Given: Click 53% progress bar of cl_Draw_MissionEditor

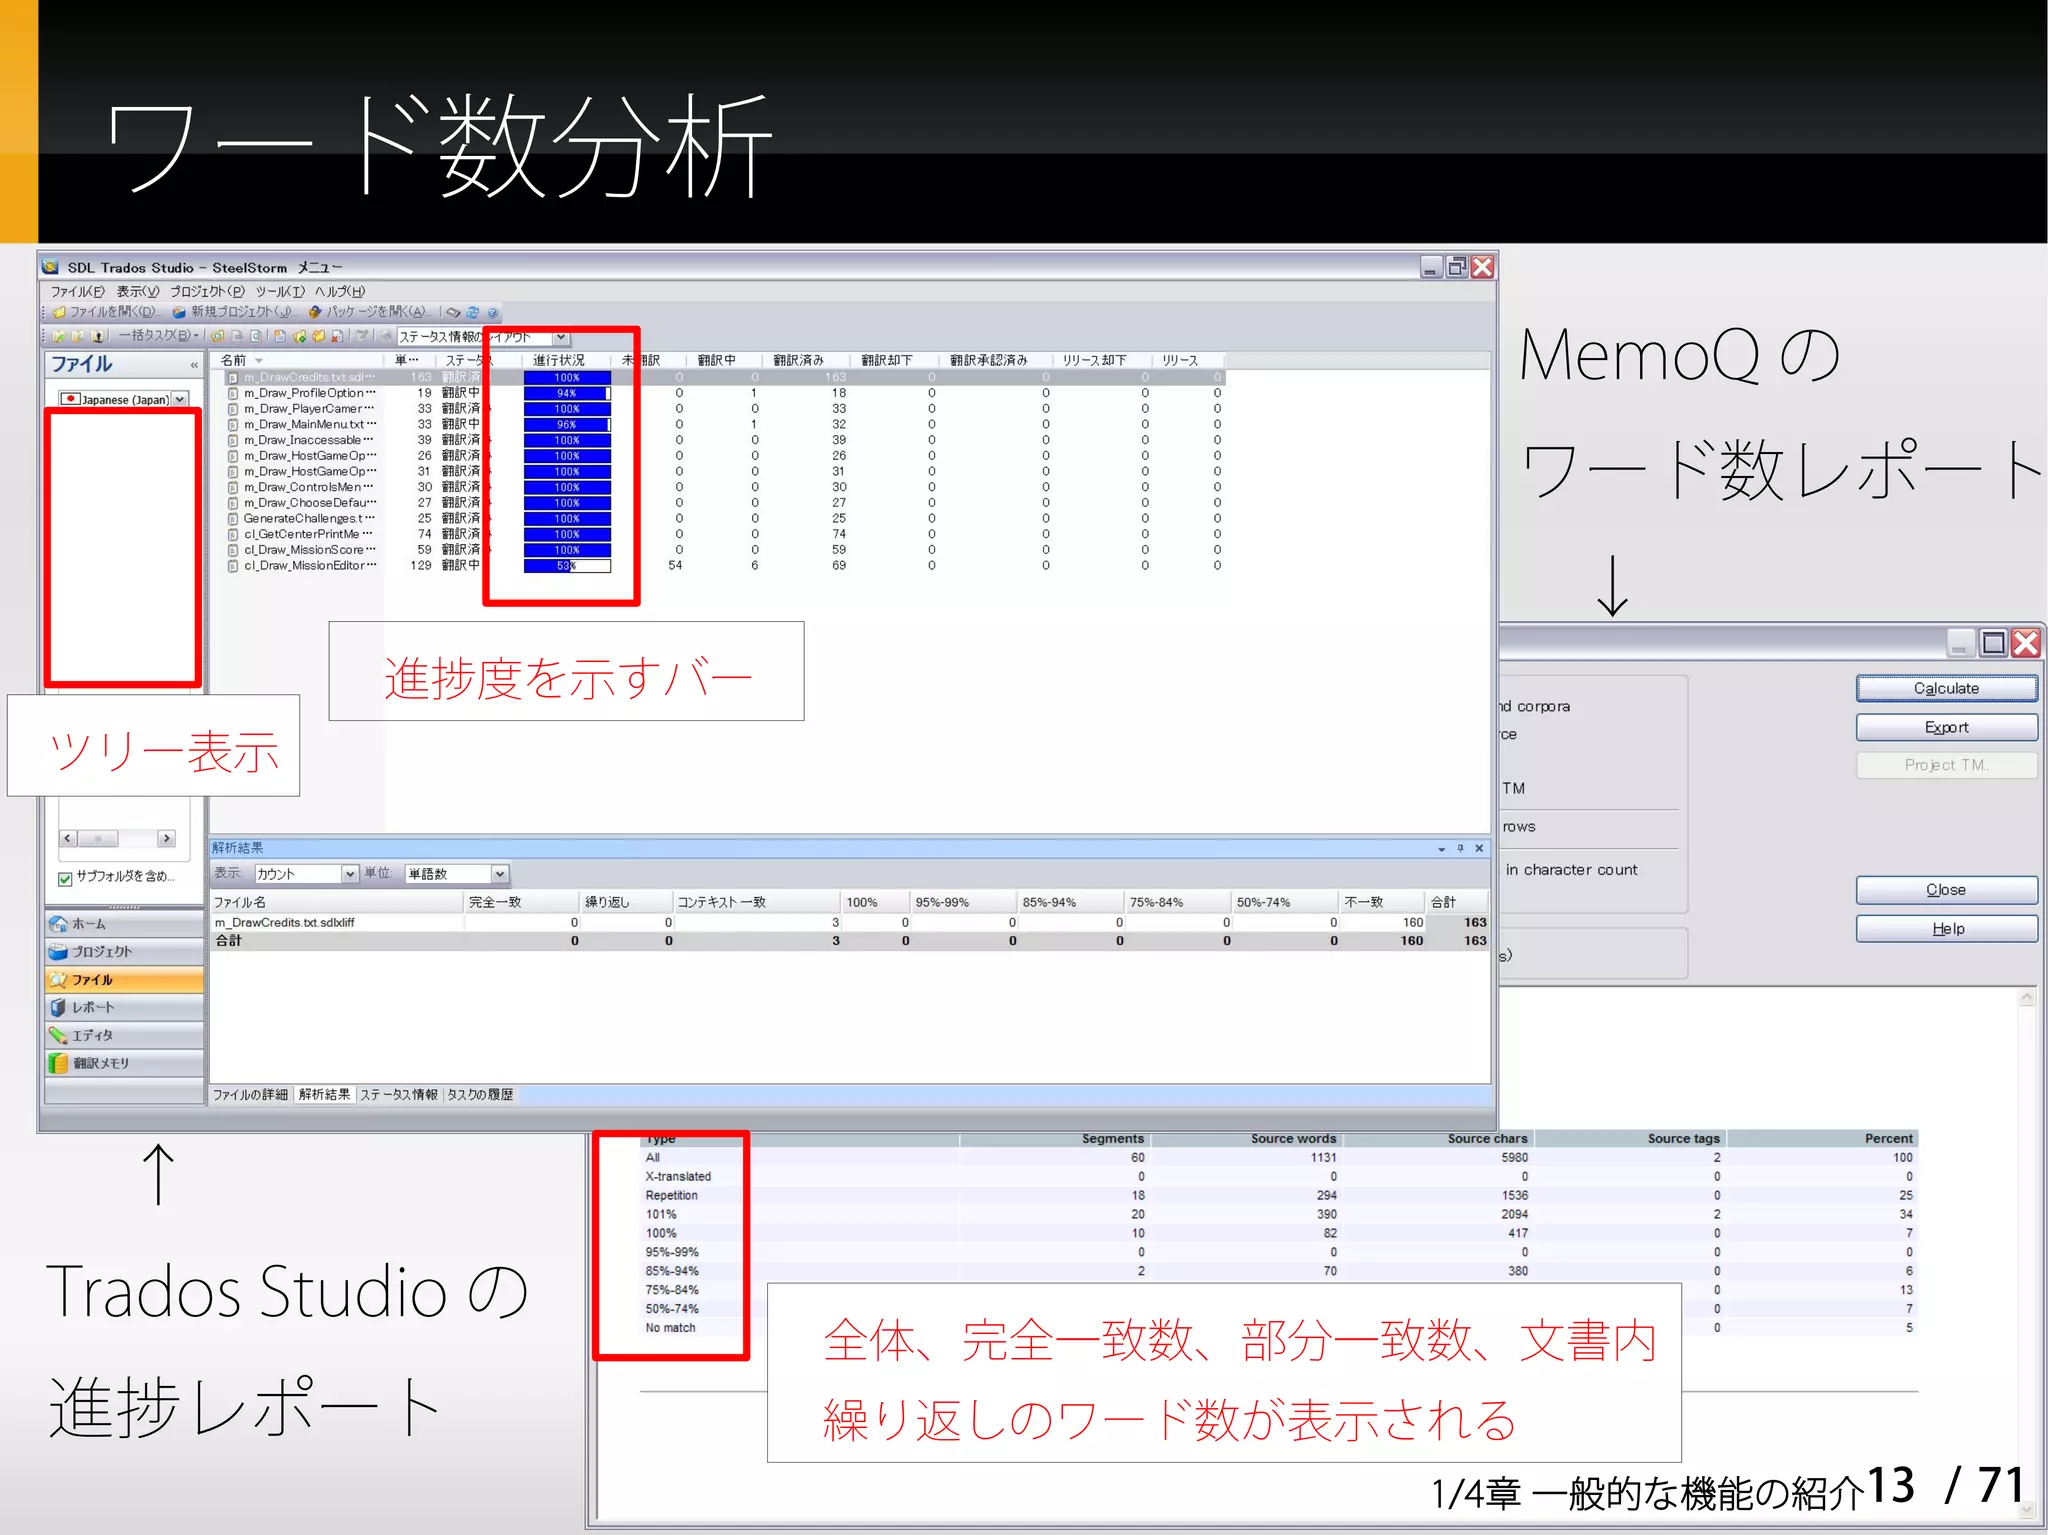Looking at the screenshot, I should coord(567,566).
